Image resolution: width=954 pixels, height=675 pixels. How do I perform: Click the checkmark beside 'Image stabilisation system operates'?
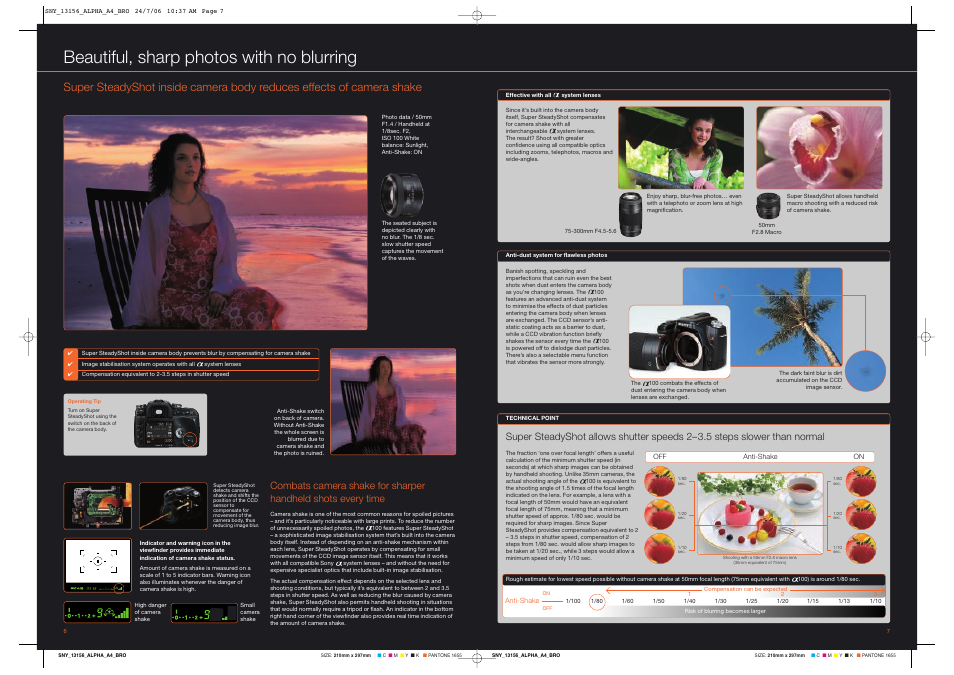(70, 364)
